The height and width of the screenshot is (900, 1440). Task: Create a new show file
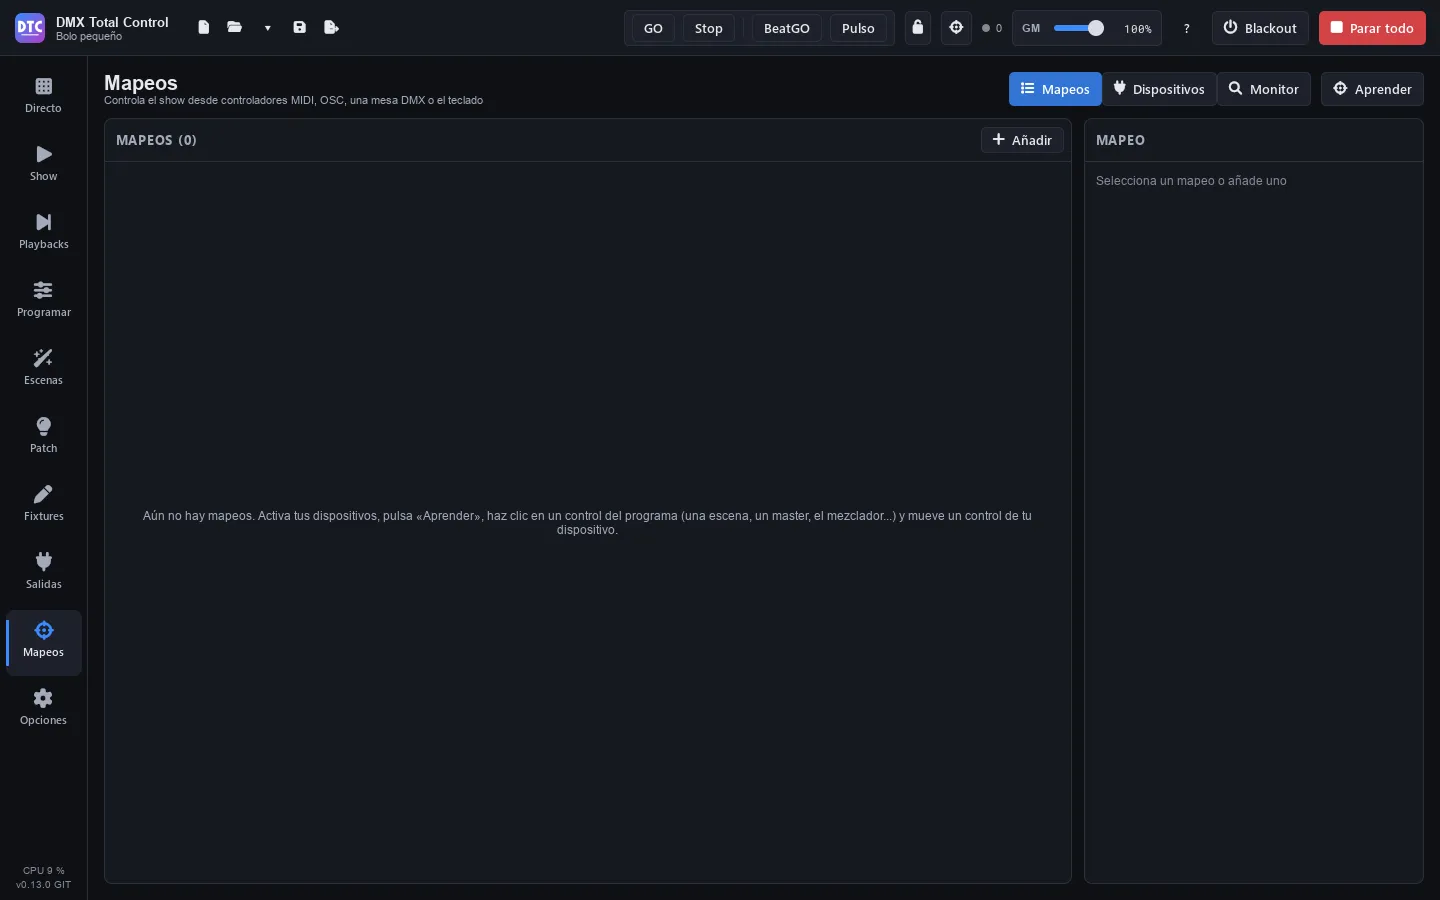point(204,28)
